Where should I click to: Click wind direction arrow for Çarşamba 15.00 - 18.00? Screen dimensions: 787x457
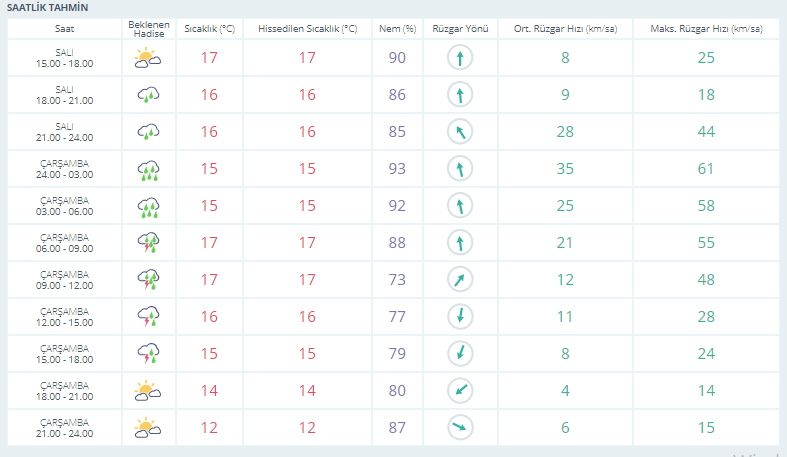tap(460, 354)
